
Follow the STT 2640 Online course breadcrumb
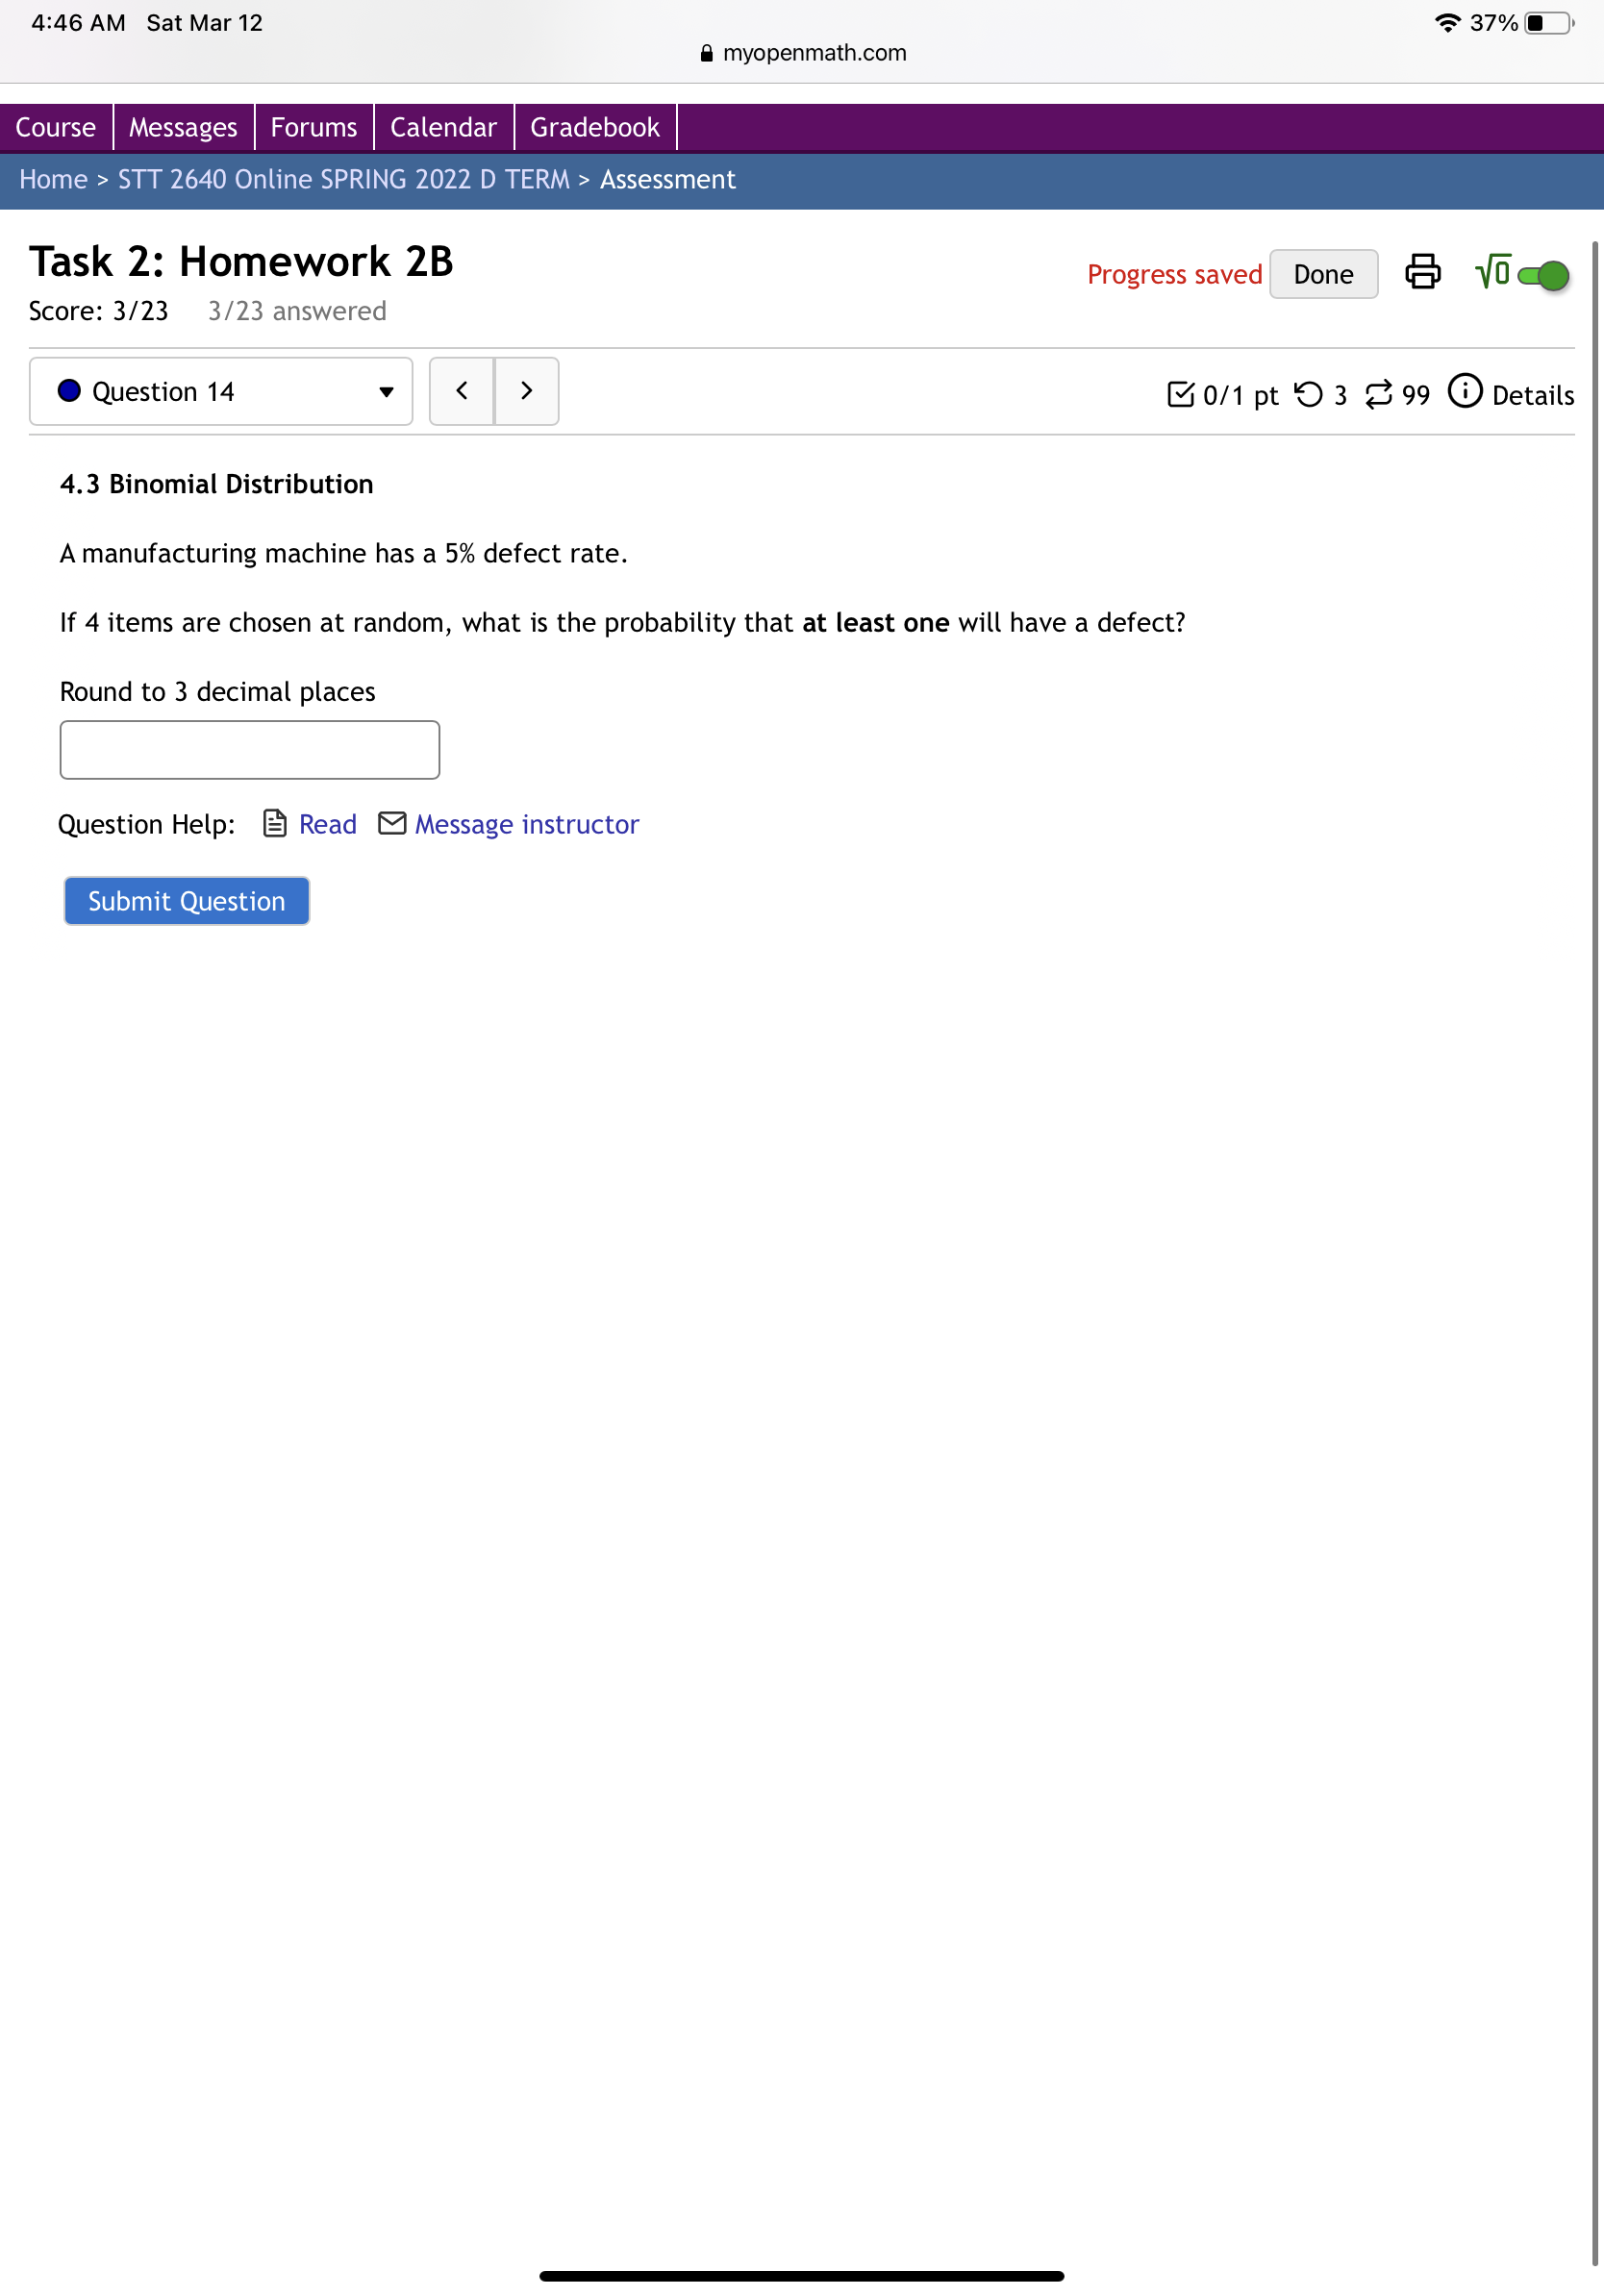[x=343, y=180]
